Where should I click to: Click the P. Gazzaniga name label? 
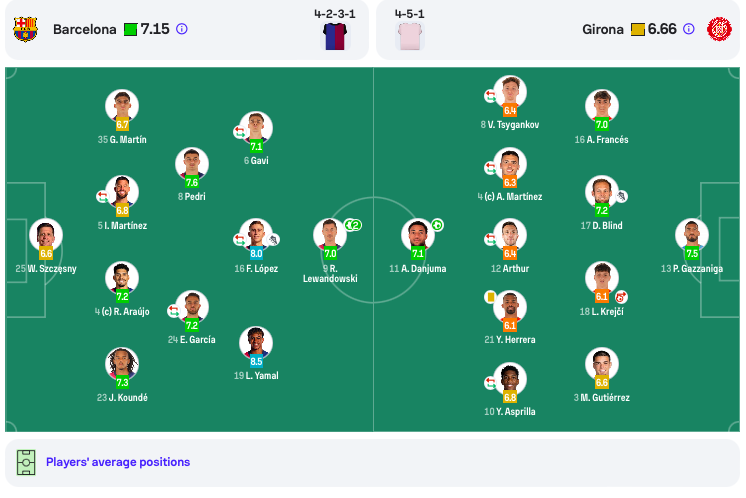(692, 269)
